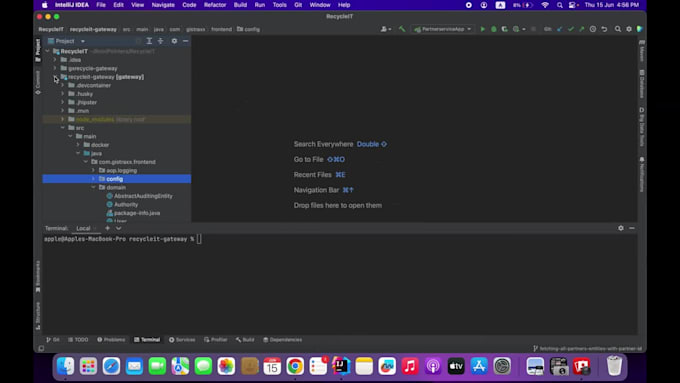Hide the Terminal panel with minus icon
This screenshot has height=383, width=680.
(x=632, y=228)
